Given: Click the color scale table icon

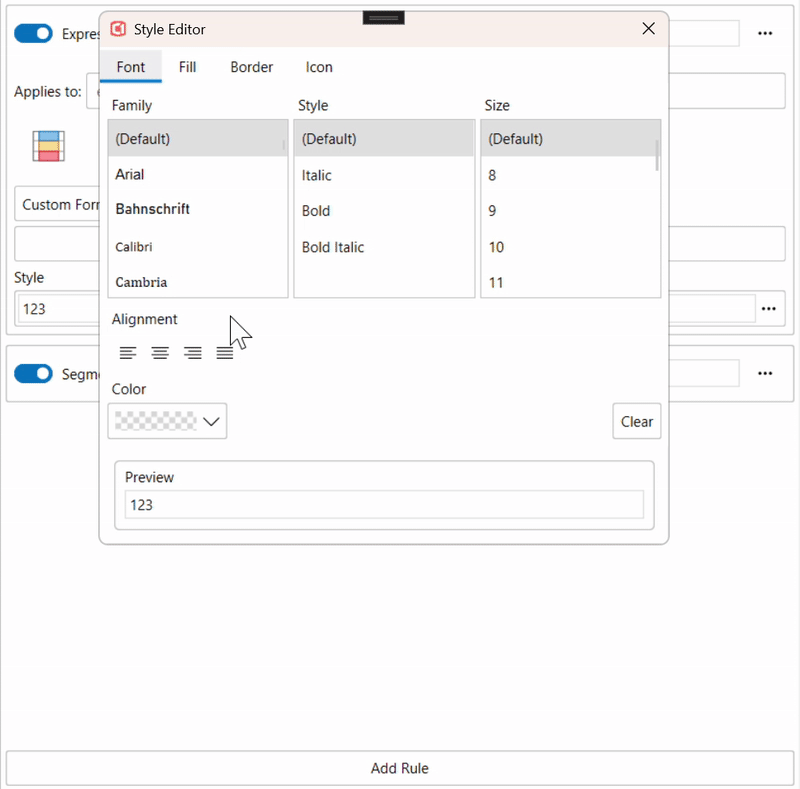Looking at the screenshot, I should tap(49, 146).
